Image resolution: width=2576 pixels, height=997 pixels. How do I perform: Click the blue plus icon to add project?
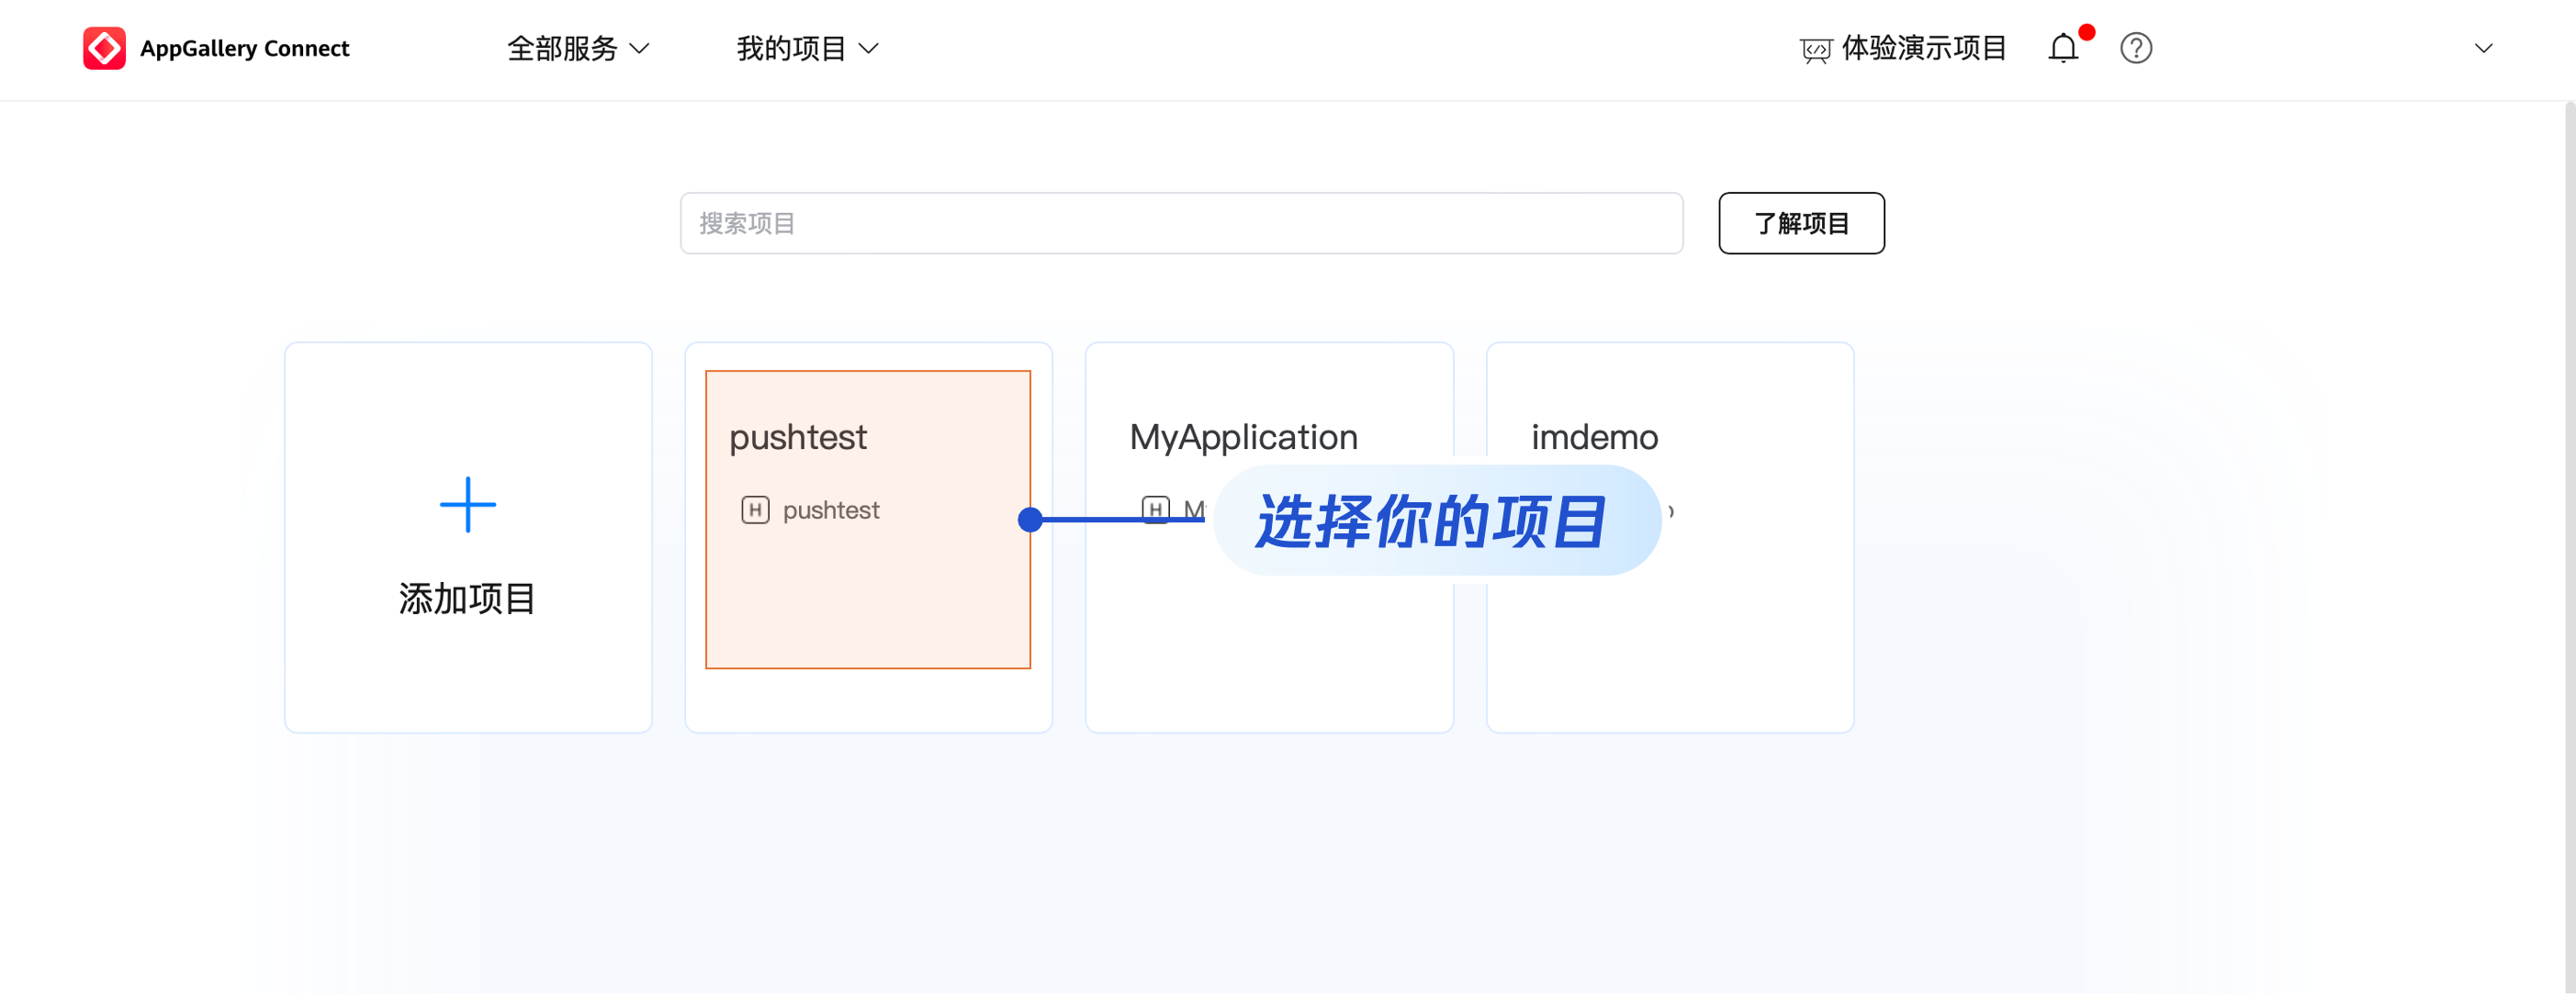coord(468,505)
